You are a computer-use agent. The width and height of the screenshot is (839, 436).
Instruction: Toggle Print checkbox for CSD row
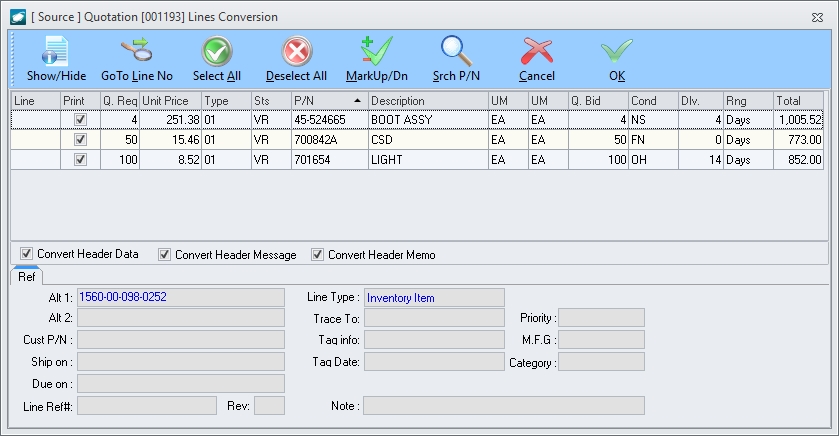coord(80,139)
